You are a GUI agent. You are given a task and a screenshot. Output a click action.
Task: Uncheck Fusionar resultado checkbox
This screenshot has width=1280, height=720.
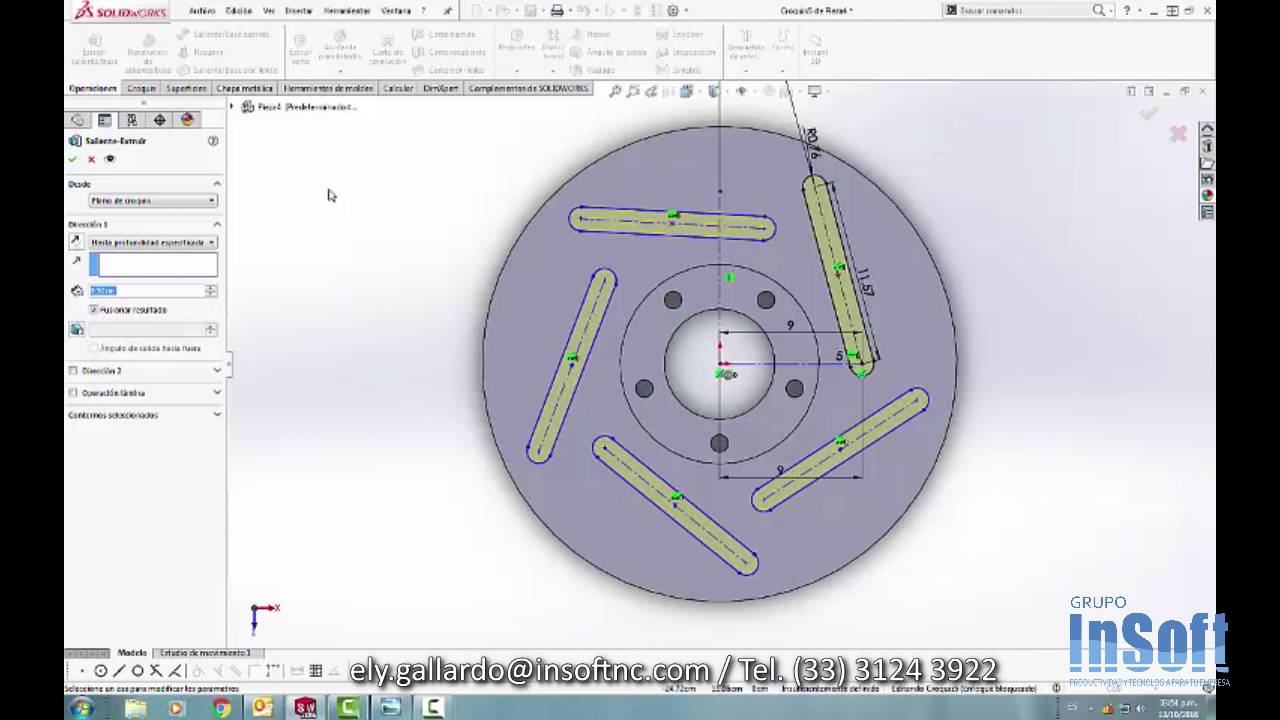(x=94, y=310)
